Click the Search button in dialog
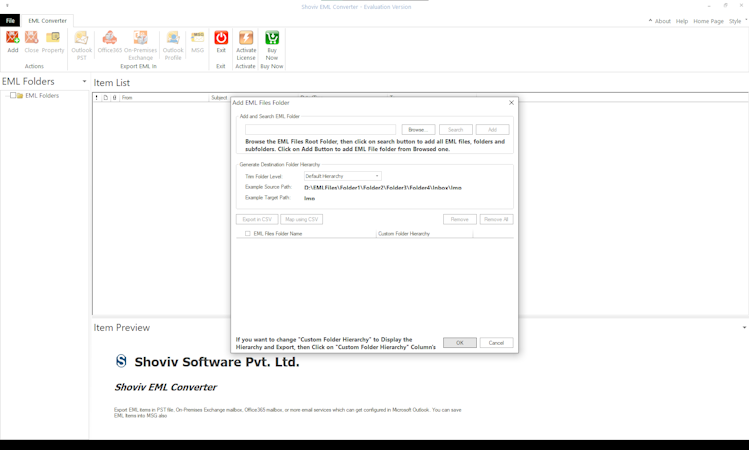Screen dimensions: 749x450 (456, 129)
